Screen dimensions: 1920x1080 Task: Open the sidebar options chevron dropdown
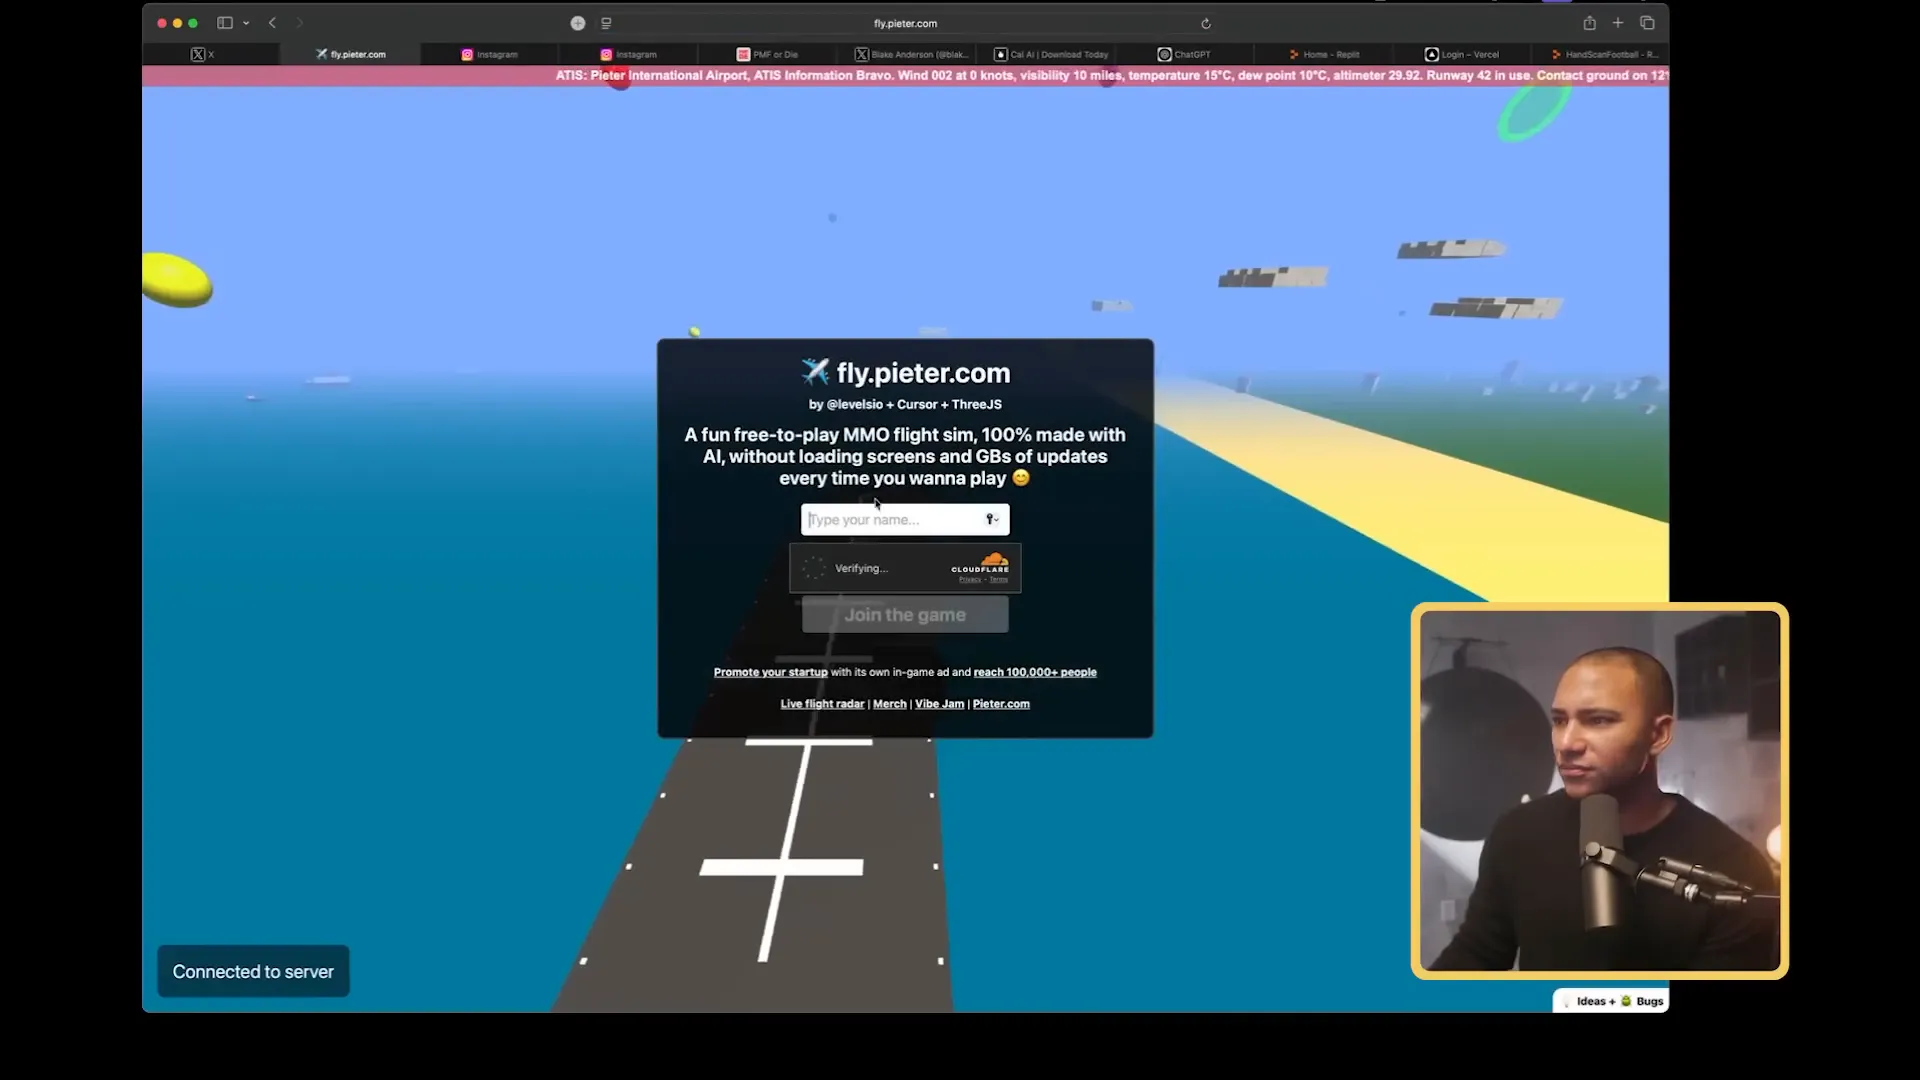(x=246, y=23)
